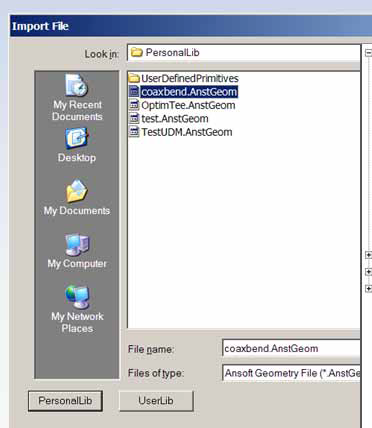Screen dimensions: 372x428
Task: Go to Desktop shortcut icon
Action: coord(76,138)
